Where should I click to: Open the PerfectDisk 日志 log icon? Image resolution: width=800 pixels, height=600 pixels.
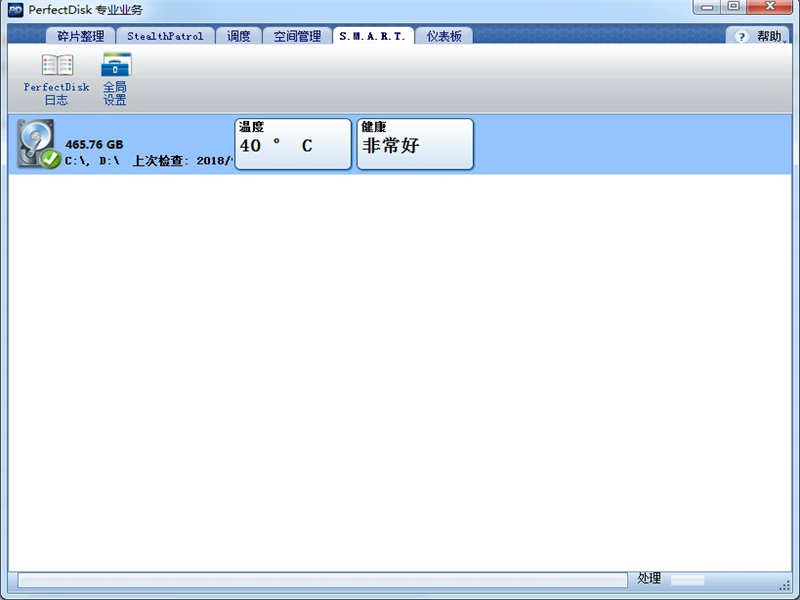coord(57,65)
